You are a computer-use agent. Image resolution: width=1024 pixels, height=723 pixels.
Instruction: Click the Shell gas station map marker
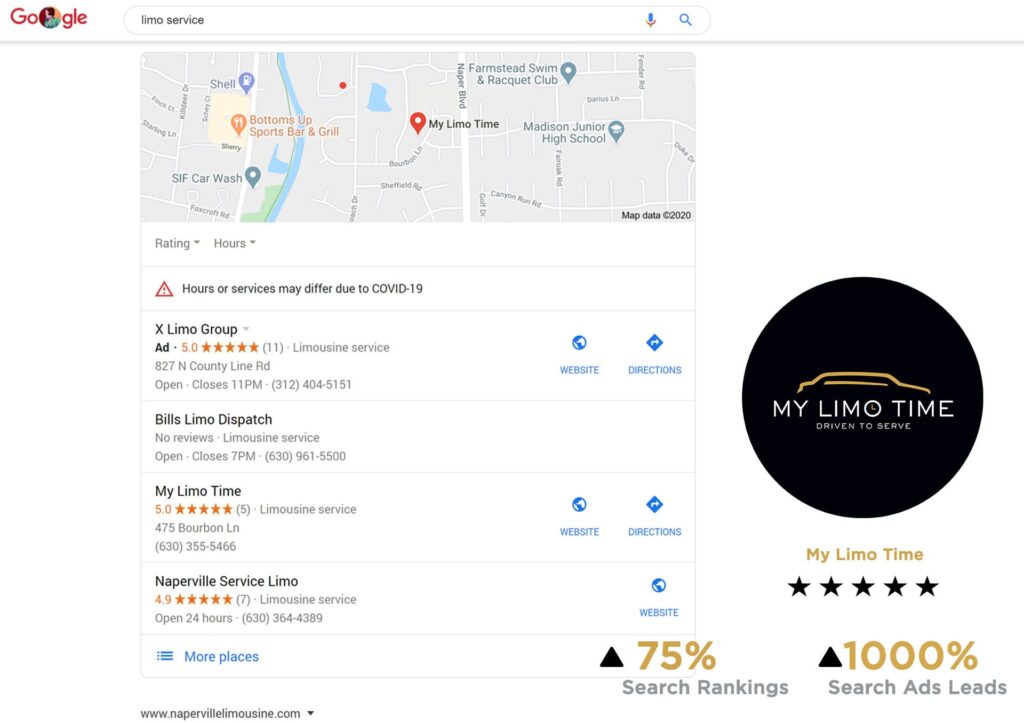(246, 82)
